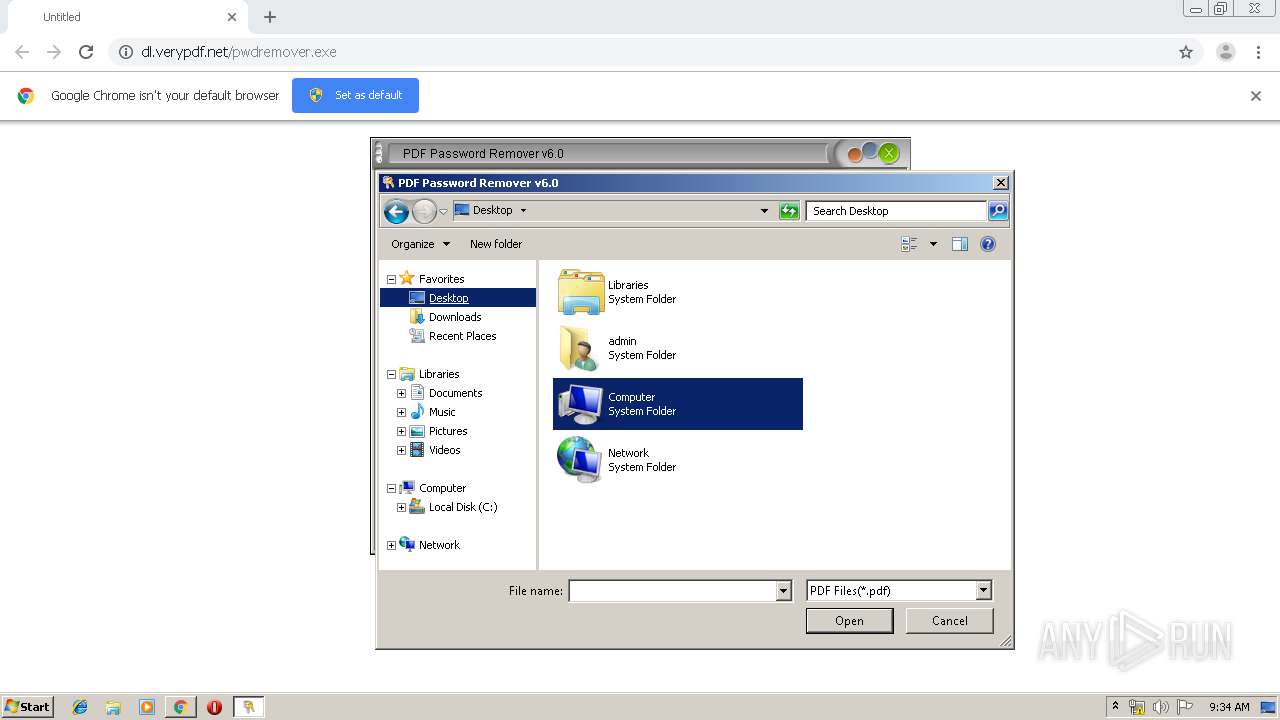Click the green X button on background PDF Password Remover window
Viewport: 1280px width, 720px height.
(888, 153)
